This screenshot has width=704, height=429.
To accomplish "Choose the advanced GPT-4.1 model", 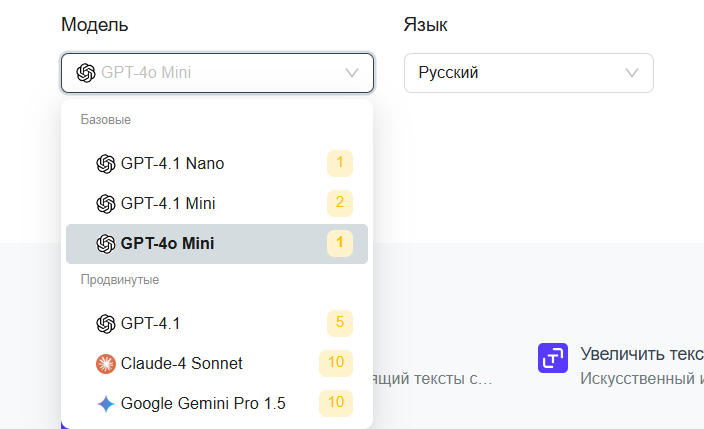I will (x=217, y=323).
